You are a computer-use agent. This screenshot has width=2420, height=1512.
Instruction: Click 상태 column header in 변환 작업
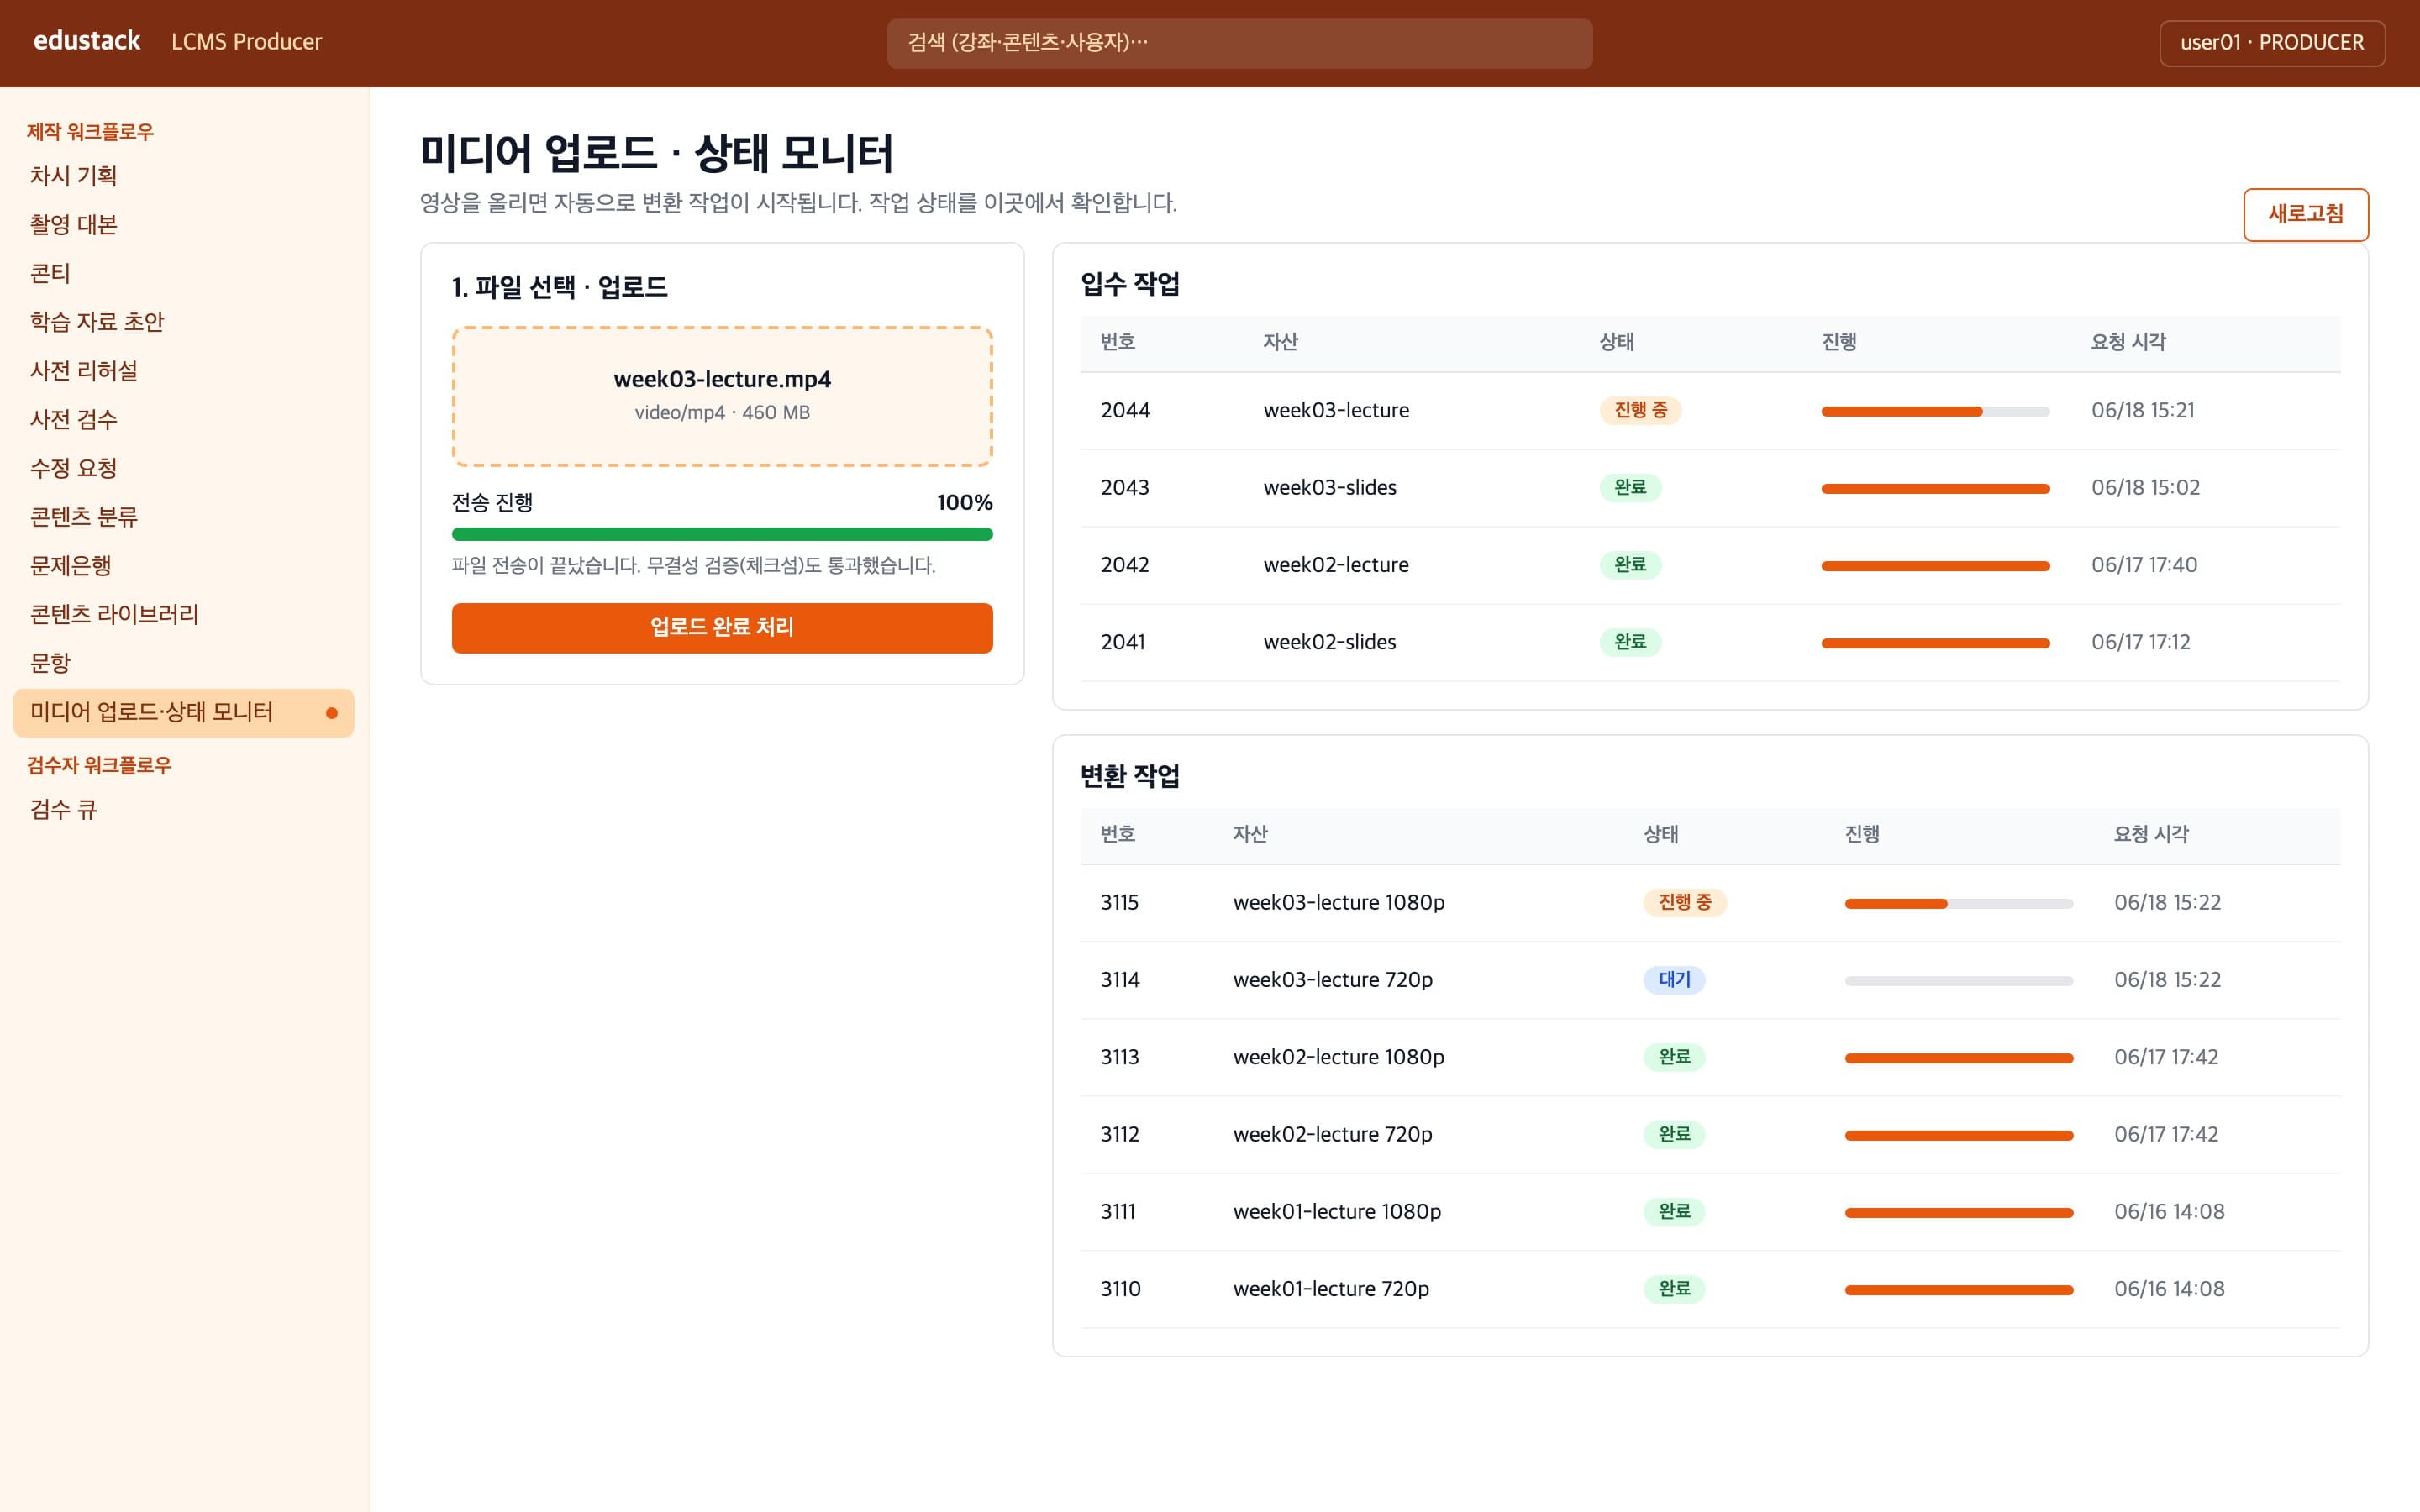pyautogui.click(x=1660, y=834)
